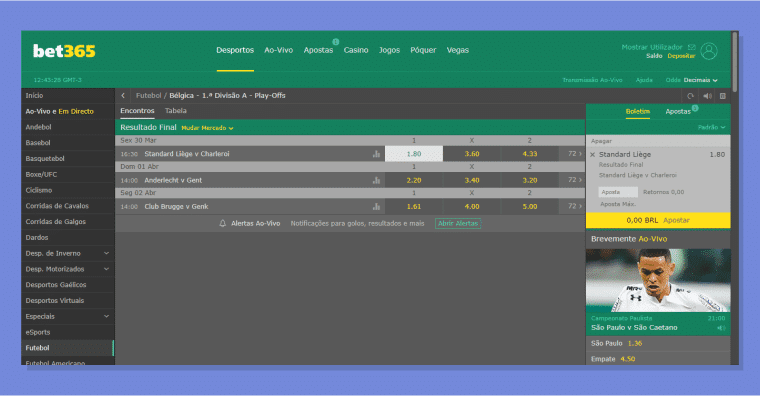Open eSports in the sports sidebar
This screenshot has height=396, width=760.
[68, 332]
